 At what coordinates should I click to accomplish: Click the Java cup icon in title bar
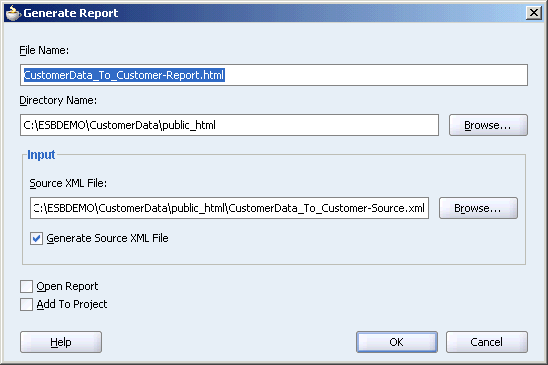pyautogui.click(x=14, y=13)
